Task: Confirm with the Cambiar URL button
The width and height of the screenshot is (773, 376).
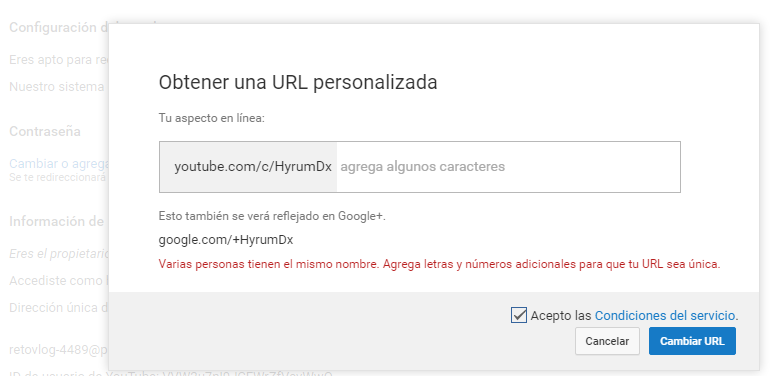Action: pos(692,341)
